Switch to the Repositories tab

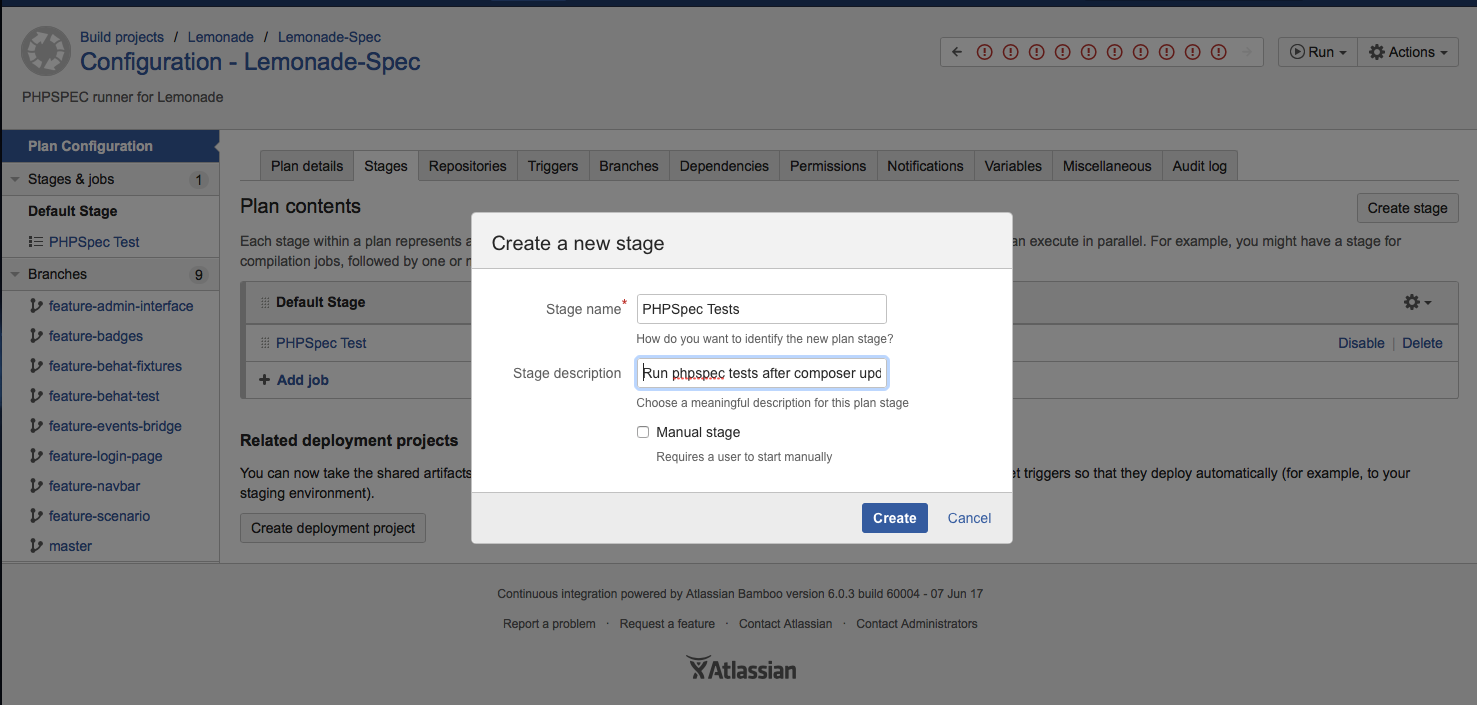click(x=468, y=166)
